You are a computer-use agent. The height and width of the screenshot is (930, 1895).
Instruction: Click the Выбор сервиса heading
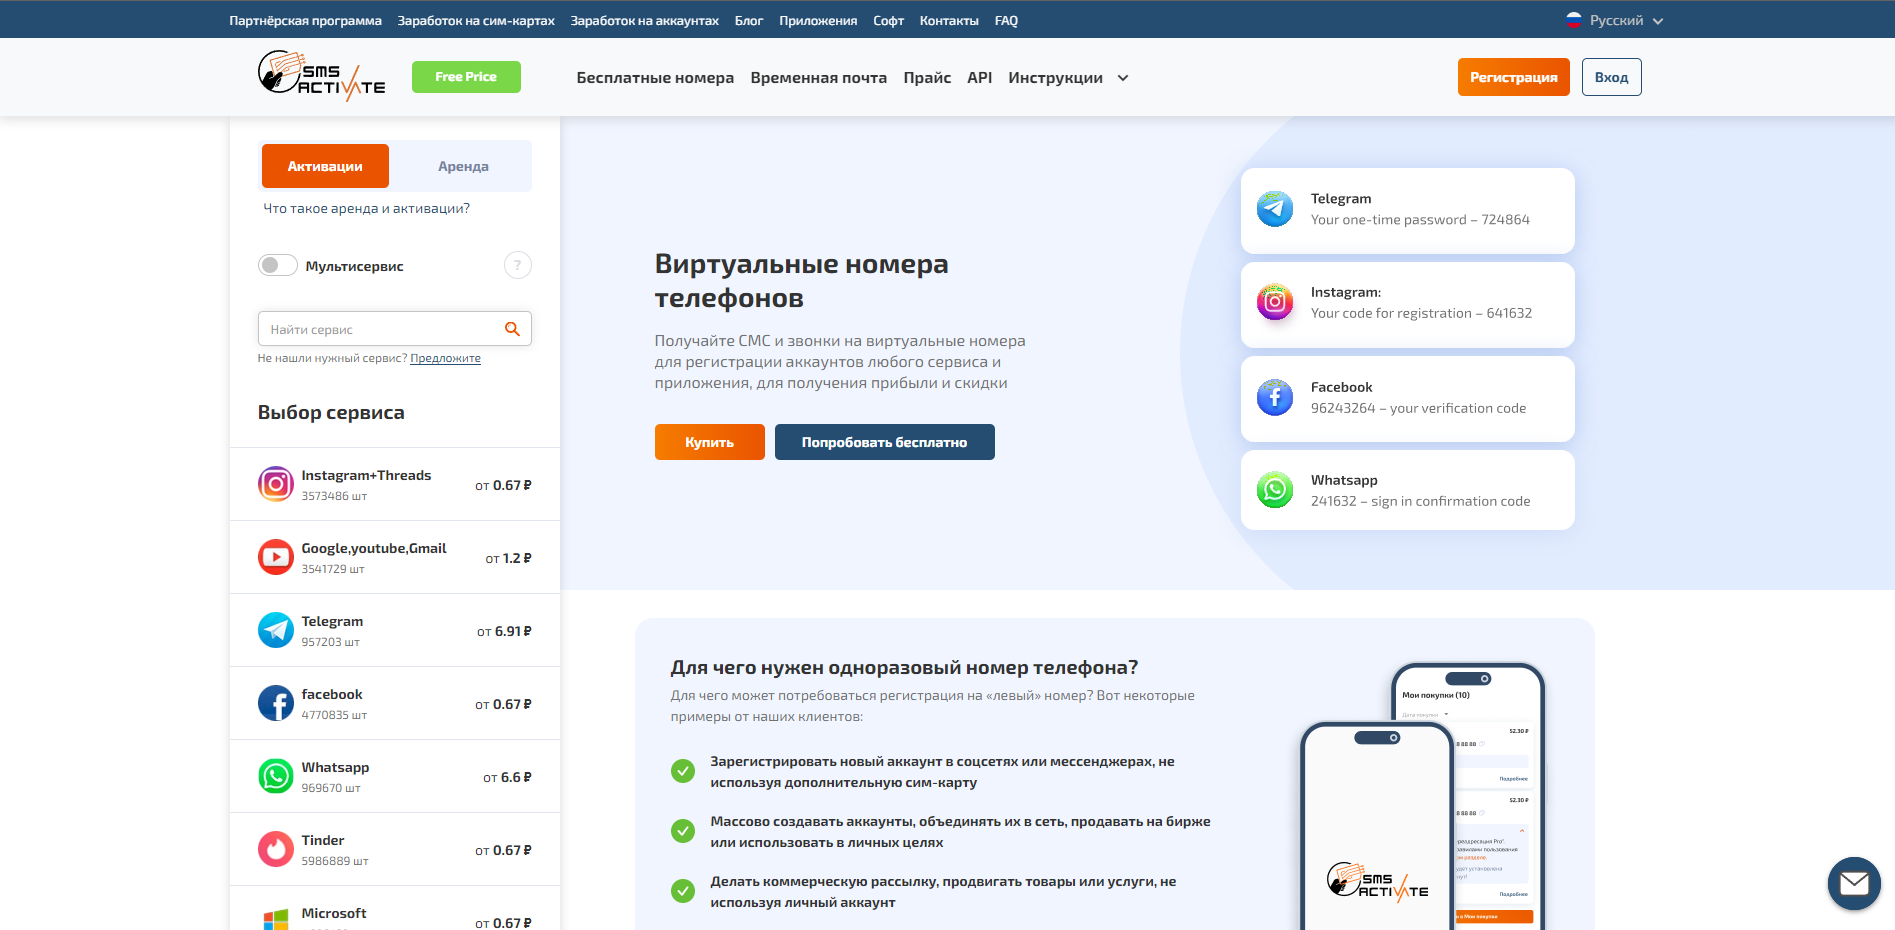[331, 412]
